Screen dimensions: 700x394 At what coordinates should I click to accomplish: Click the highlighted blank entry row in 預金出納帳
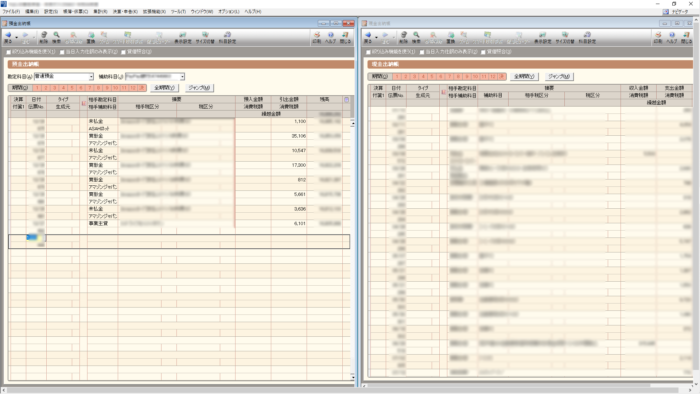pos(179,241)
